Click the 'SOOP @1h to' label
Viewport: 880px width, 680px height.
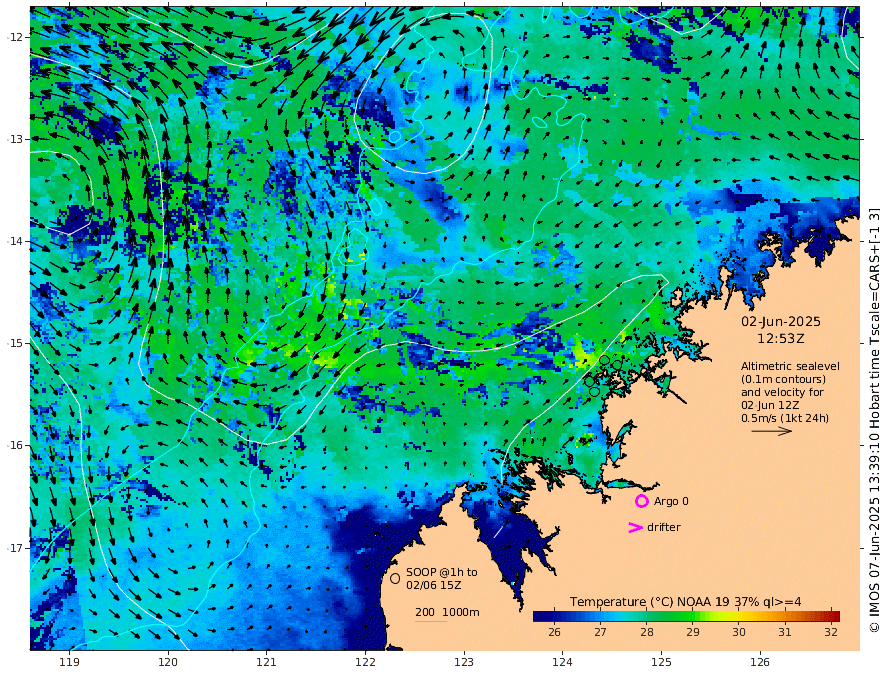tap(442, 572)
